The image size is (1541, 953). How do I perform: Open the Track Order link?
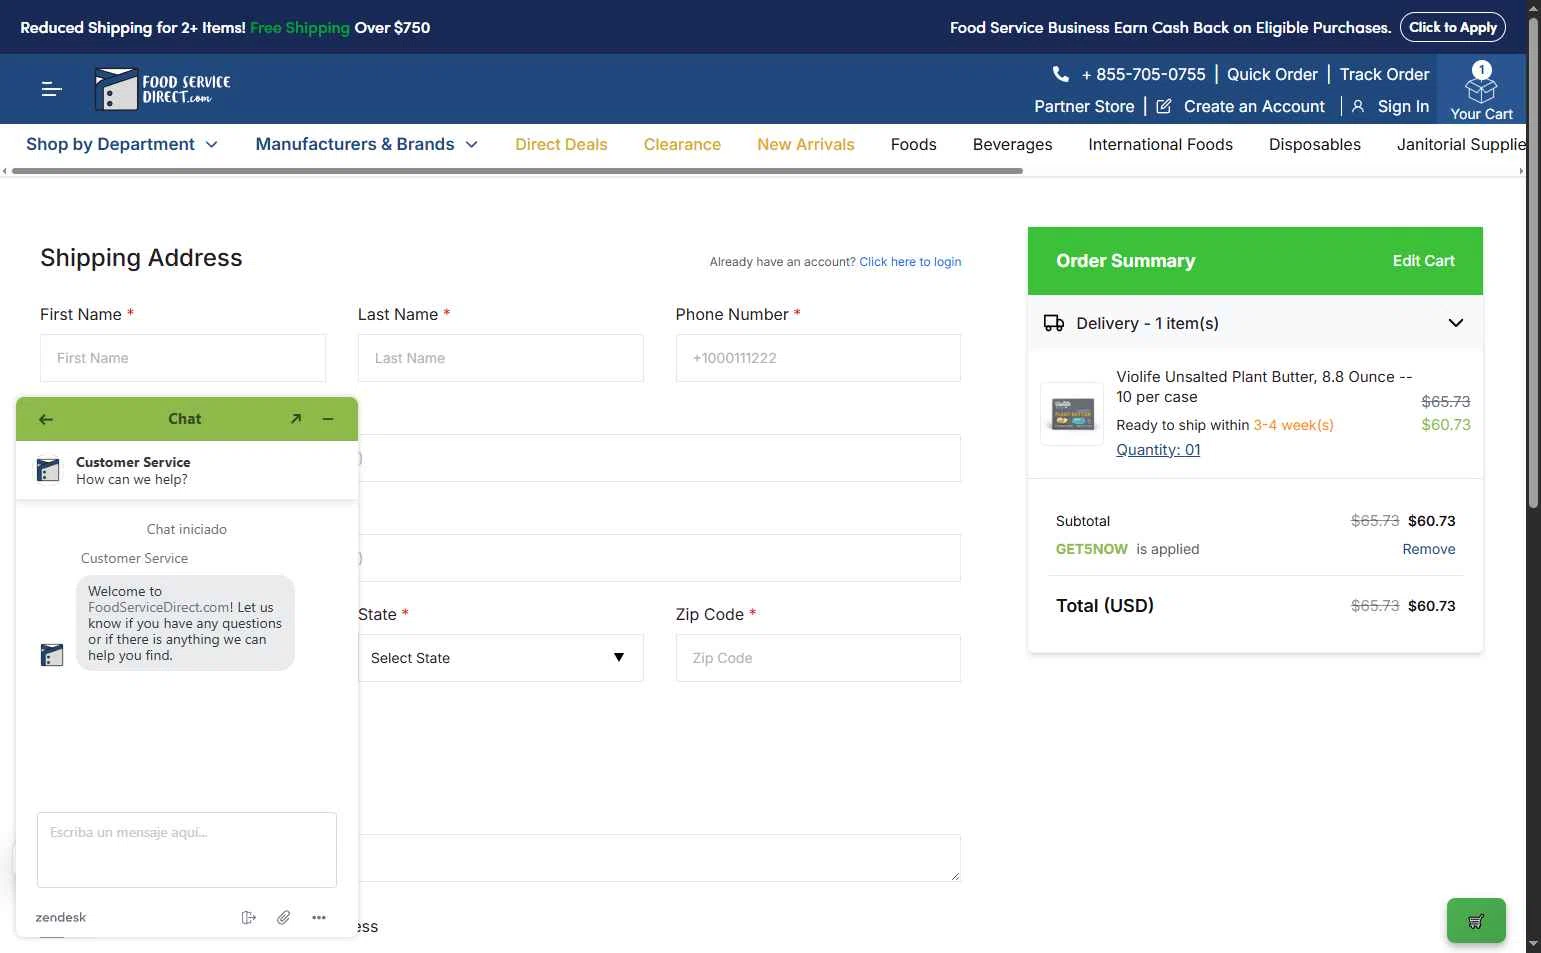click(1384, 74)
